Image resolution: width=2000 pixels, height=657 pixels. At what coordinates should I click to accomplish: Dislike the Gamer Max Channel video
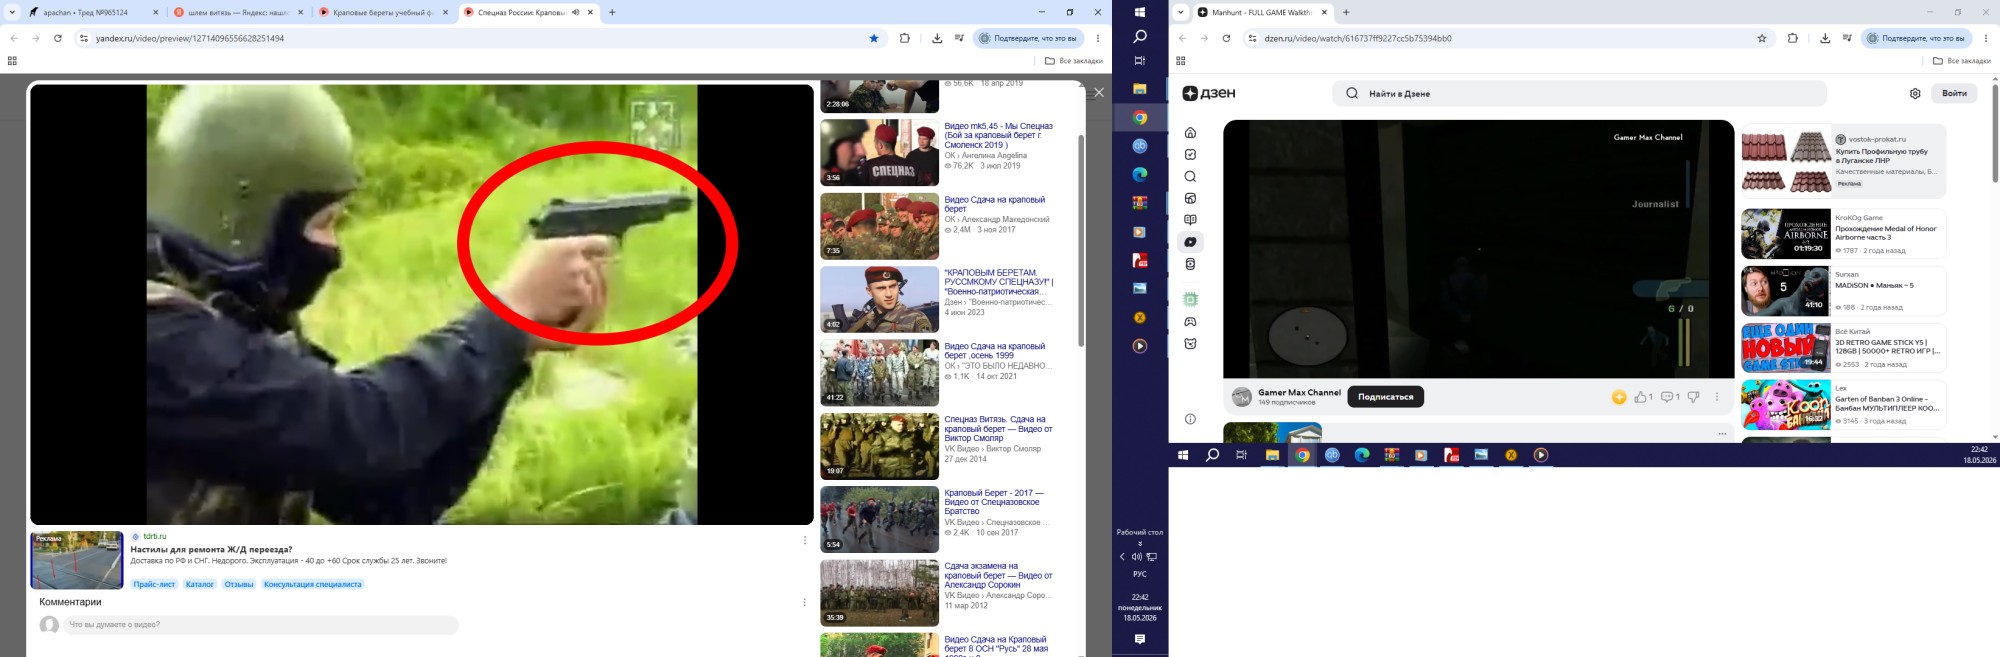(1693, 397)
